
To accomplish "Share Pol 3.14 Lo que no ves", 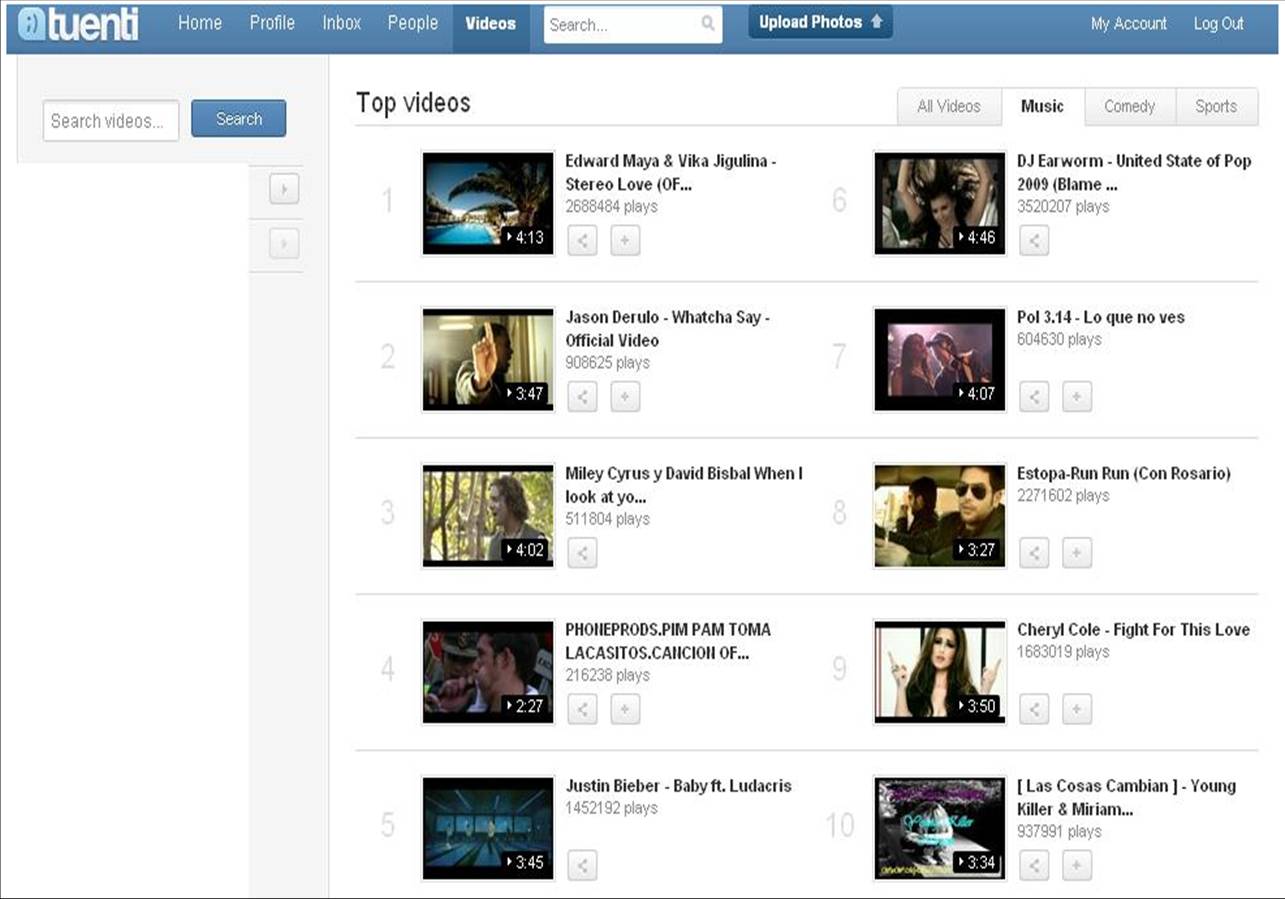I will 1034,396.
